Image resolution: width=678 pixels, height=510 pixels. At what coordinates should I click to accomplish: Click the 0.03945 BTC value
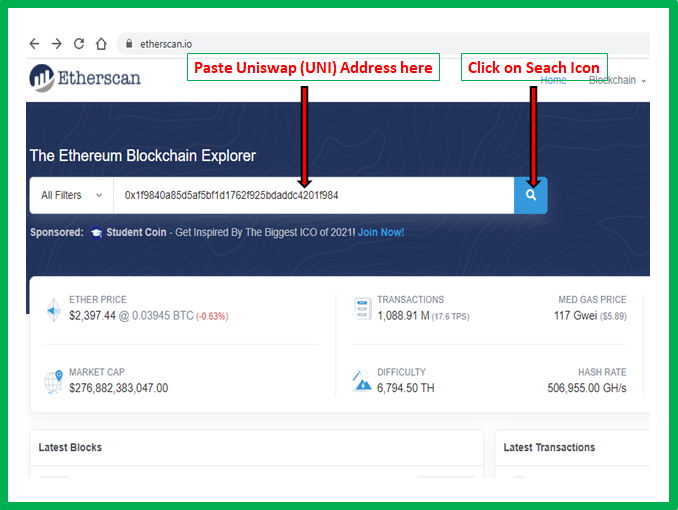point(163,316)
